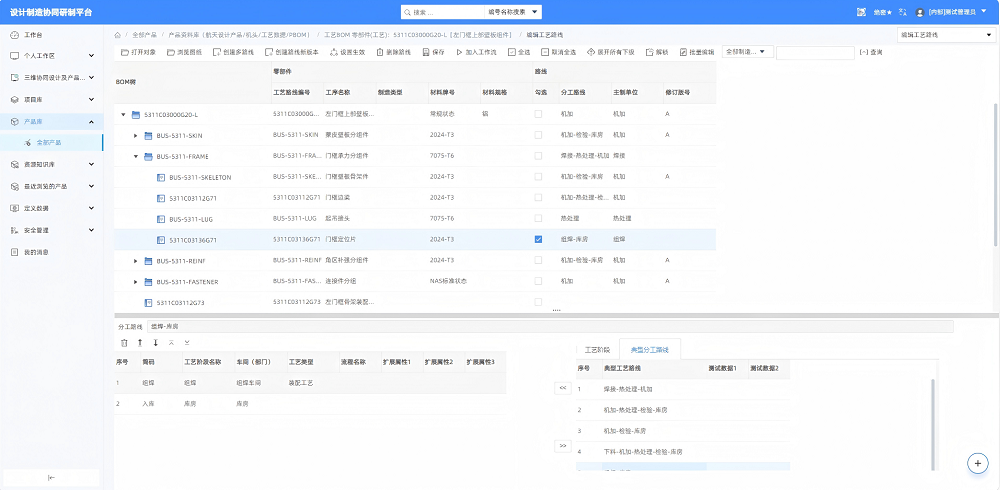Click the << transfer button

(562, 388)
